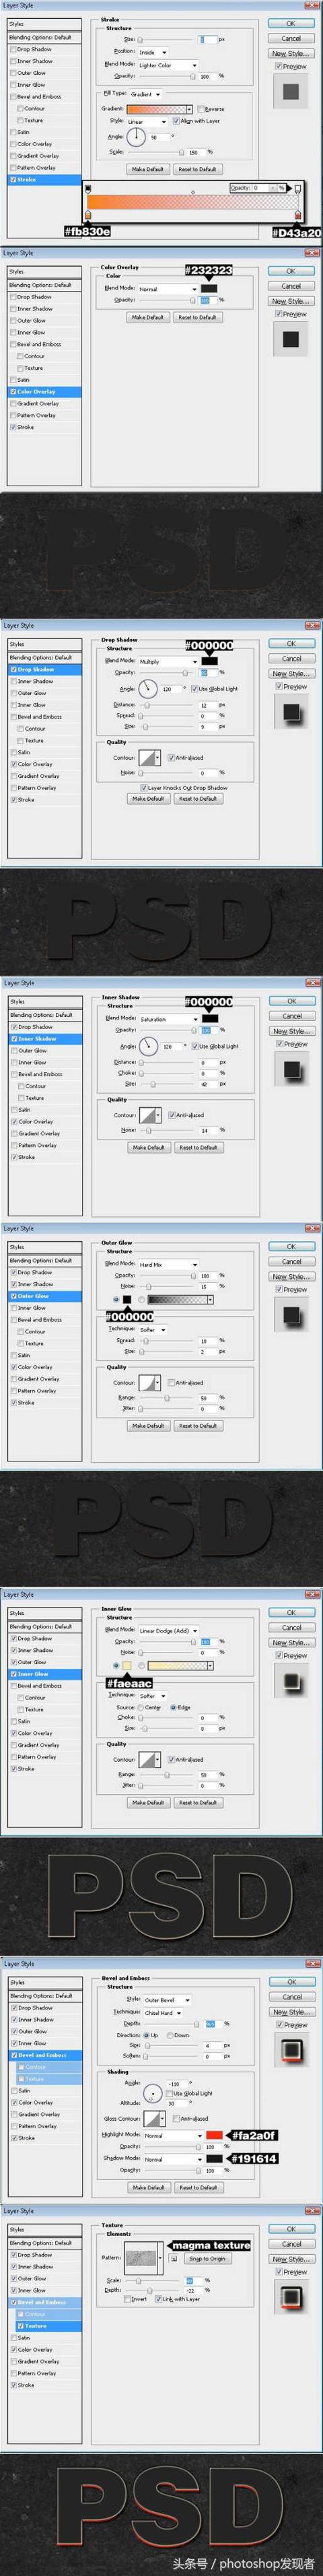The width and height of the screenshot is (323, 2576).
Task: Toggle Preview checkbox in the Outer Glow dialog
Action: pyautogui.click(x=278, y=1289)
